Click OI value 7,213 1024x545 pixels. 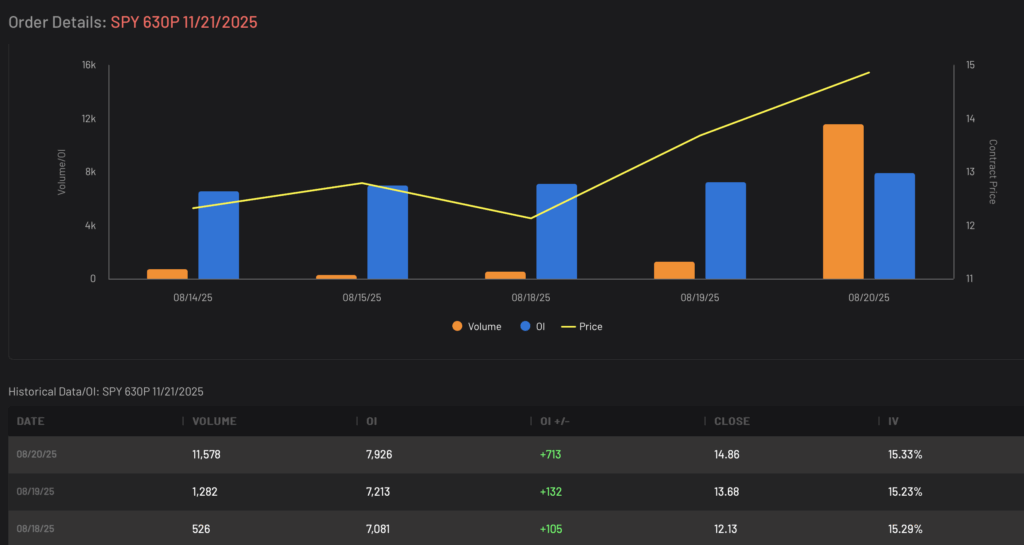point(377,491)
